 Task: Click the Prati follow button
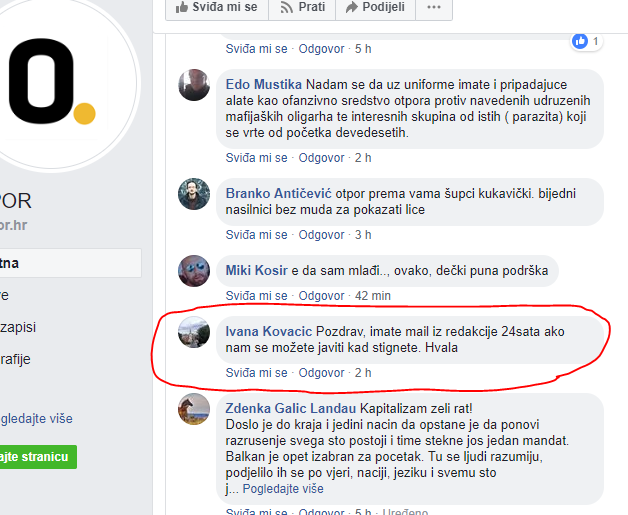click(x=302, y=7)
